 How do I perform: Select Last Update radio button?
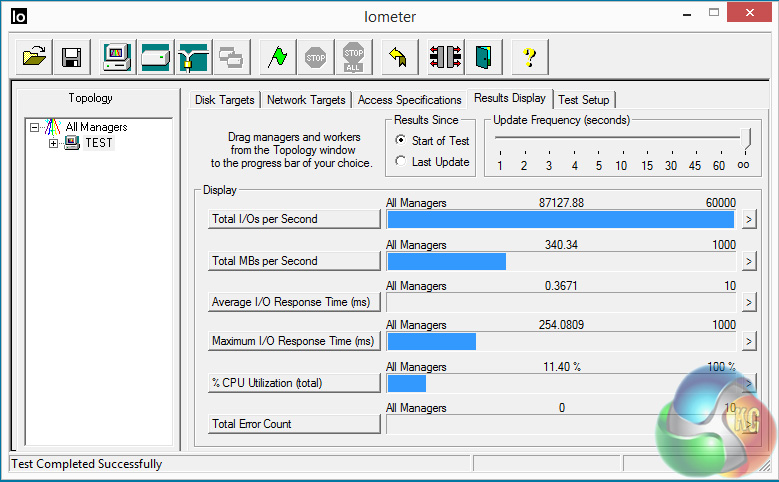[x=400, y=161]
